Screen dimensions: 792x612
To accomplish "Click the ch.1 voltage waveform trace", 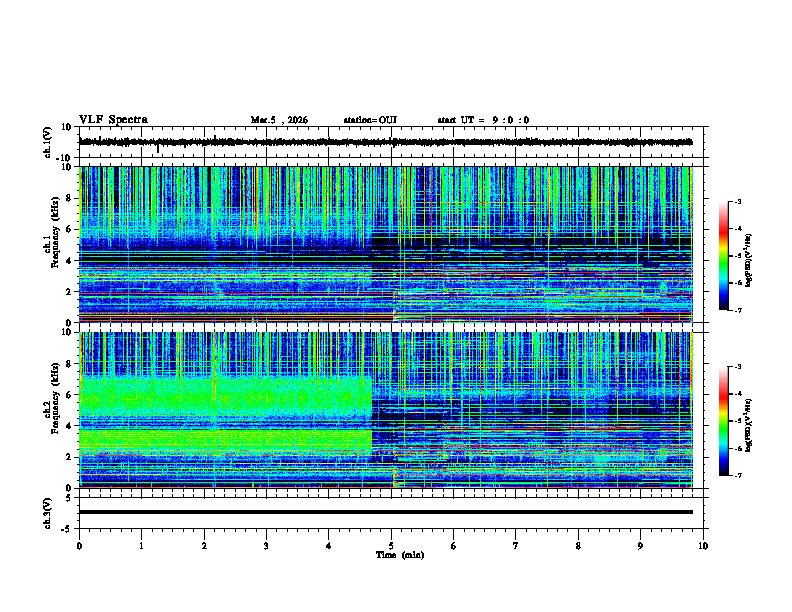I will [x=385, y=142].
